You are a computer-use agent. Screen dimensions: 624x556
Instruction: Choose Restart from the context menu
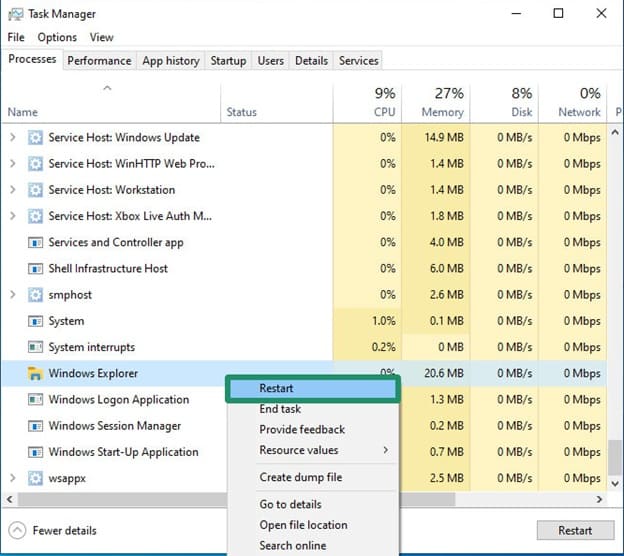click(312, 388)
